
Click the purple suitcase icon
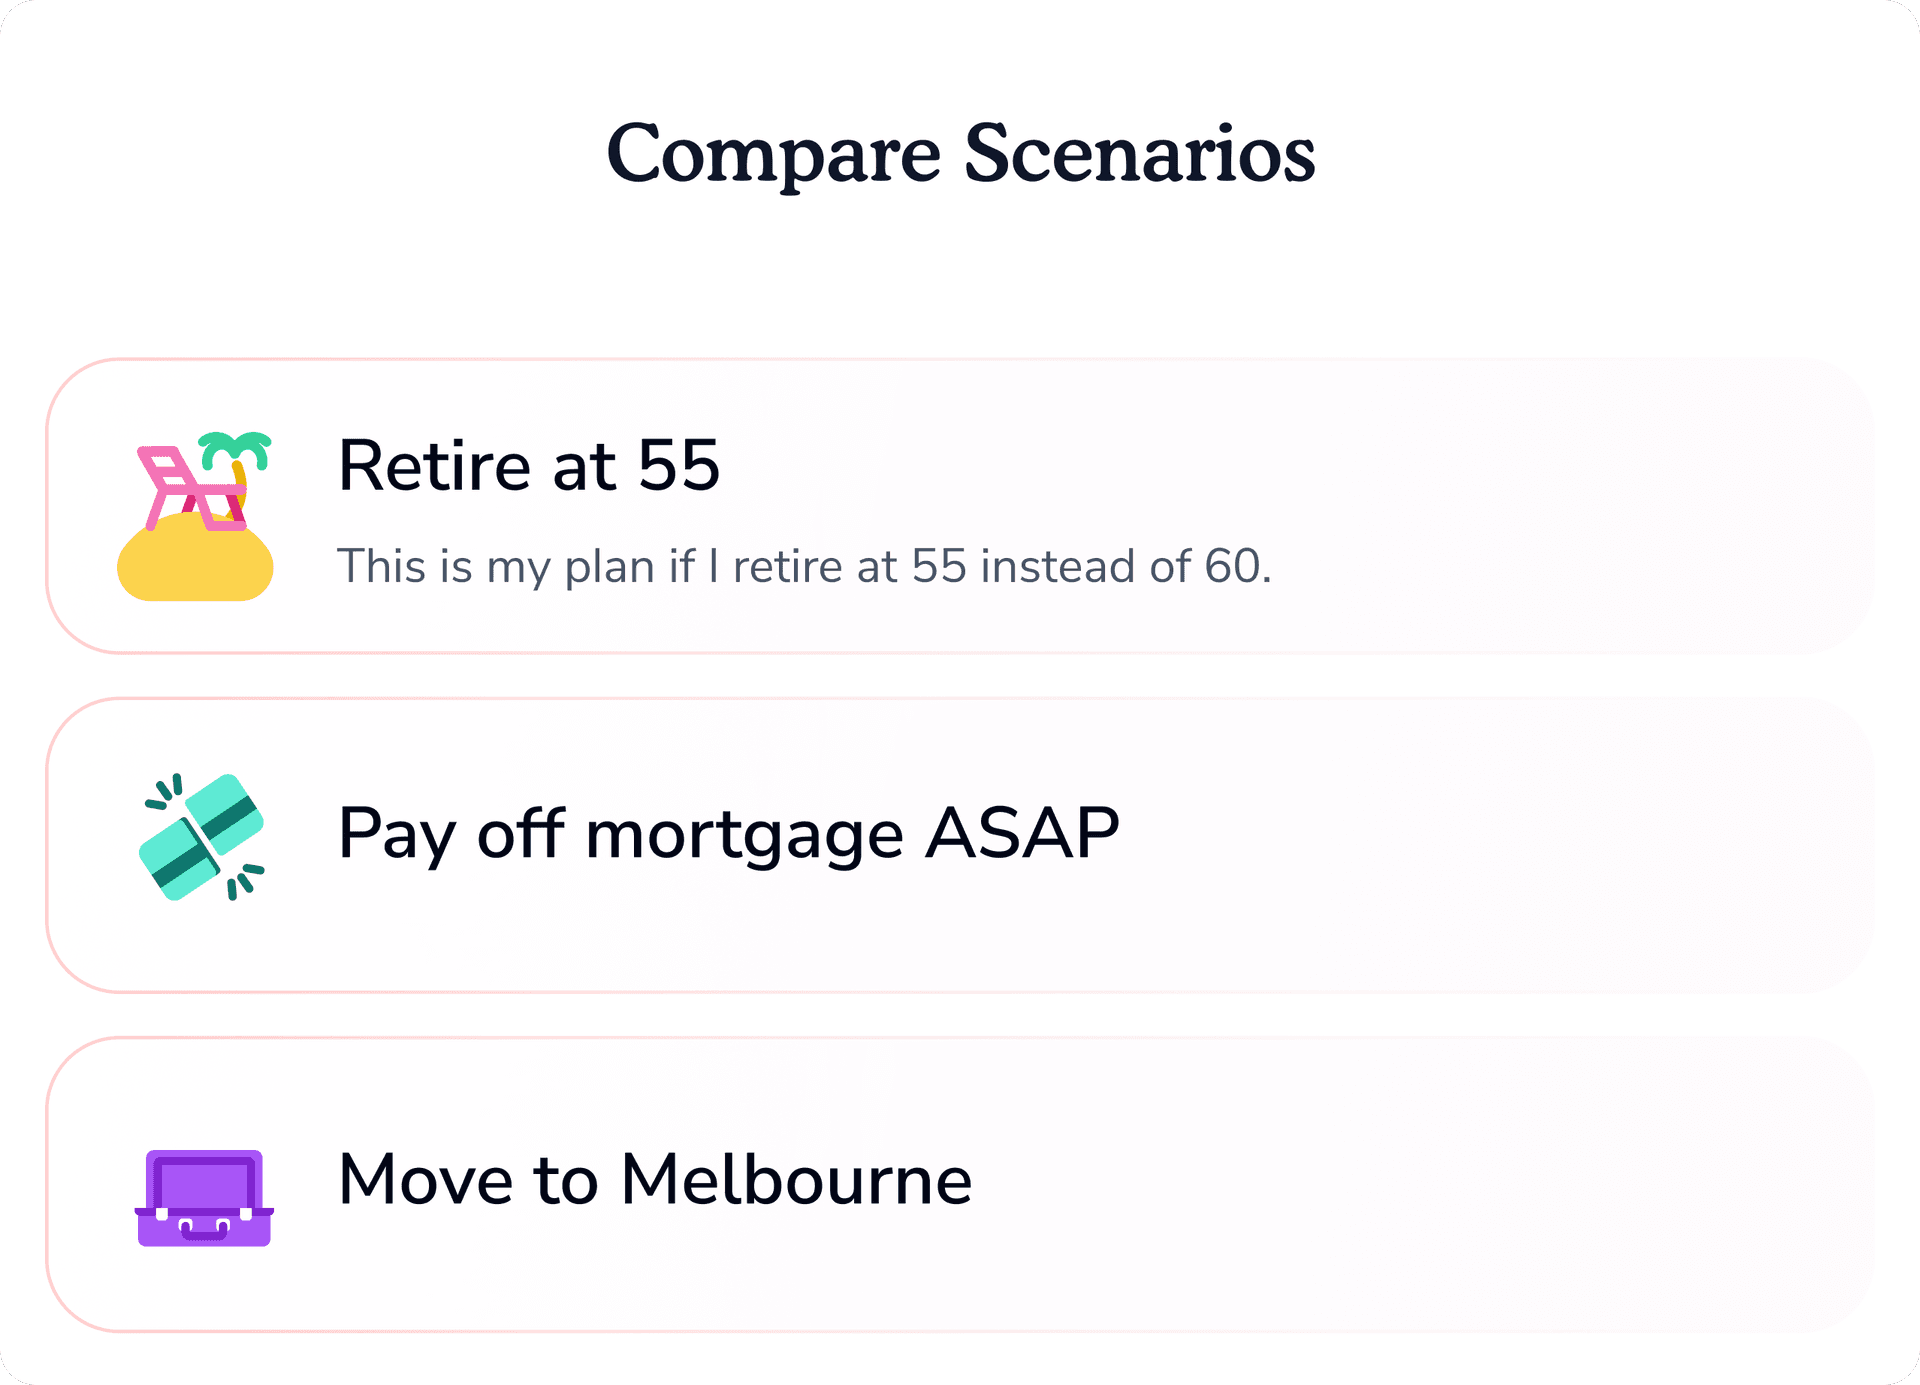(204, 1200)
